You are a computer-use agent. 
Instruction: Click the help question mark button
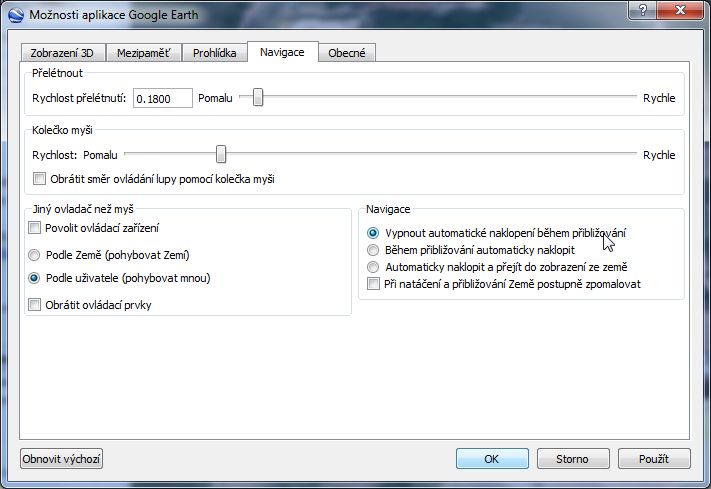tap(643, 10)
